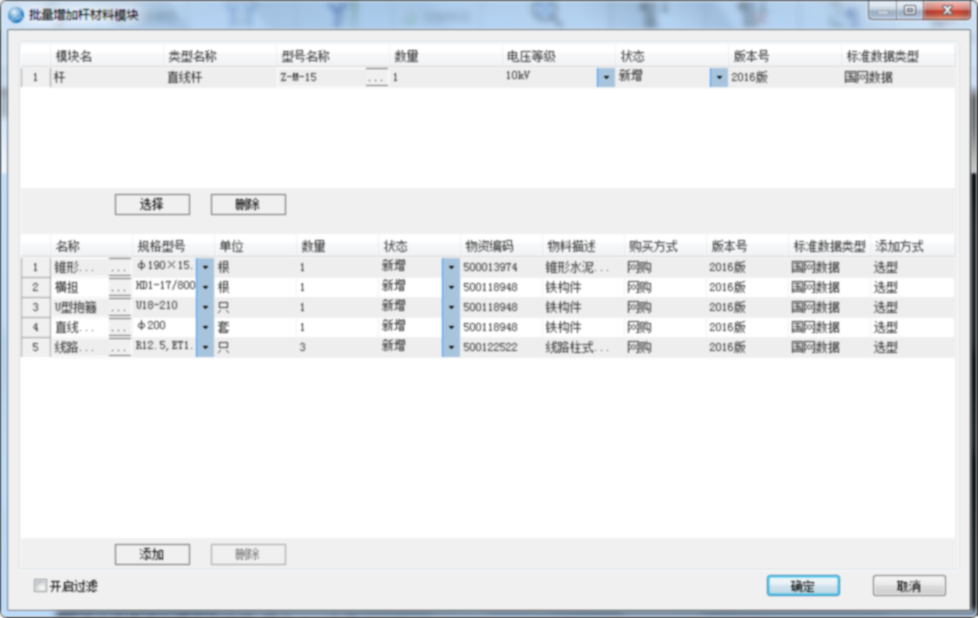This screenshot has height=618, width=978.
Task: Confirm with the 确定 button
Action: coord(802,586)
